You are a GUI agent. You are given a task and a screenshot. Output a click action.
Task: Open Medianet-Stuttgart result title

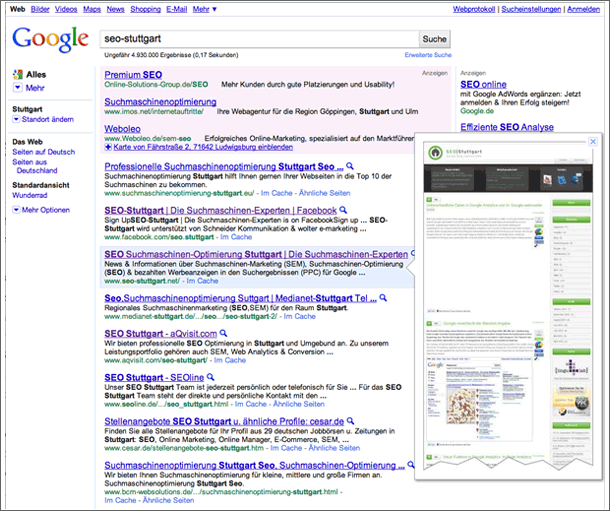(240, 298)
